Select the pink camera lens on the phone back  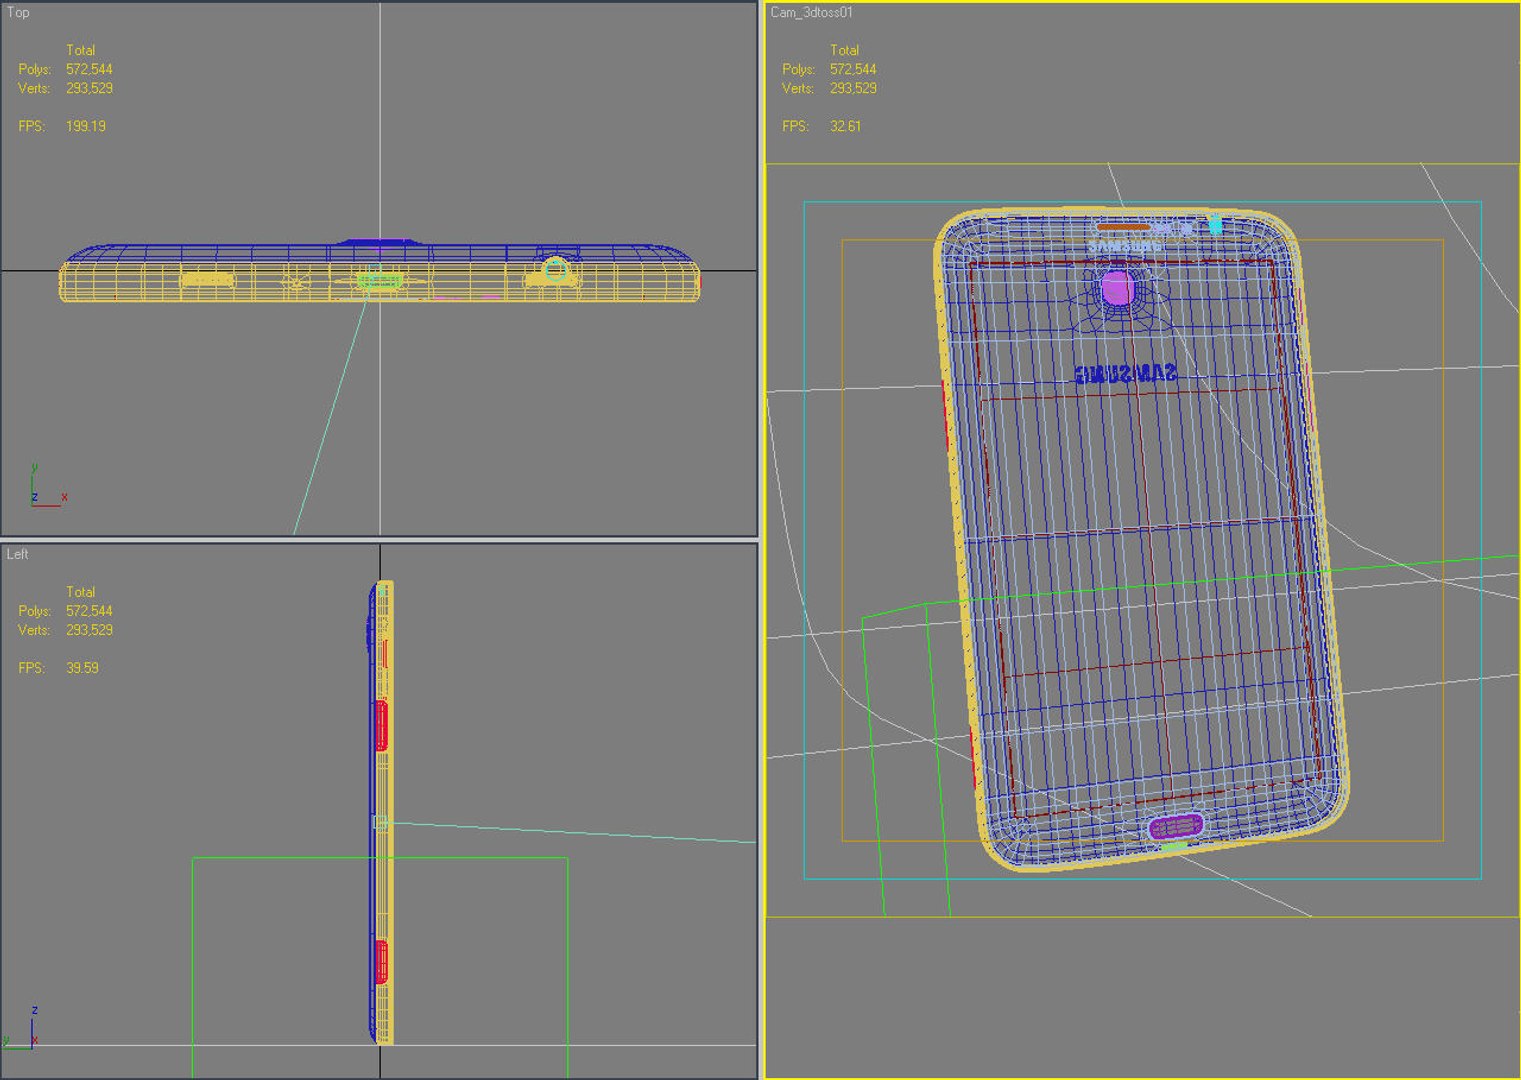pyautogui.click(x=1117, y=289)
